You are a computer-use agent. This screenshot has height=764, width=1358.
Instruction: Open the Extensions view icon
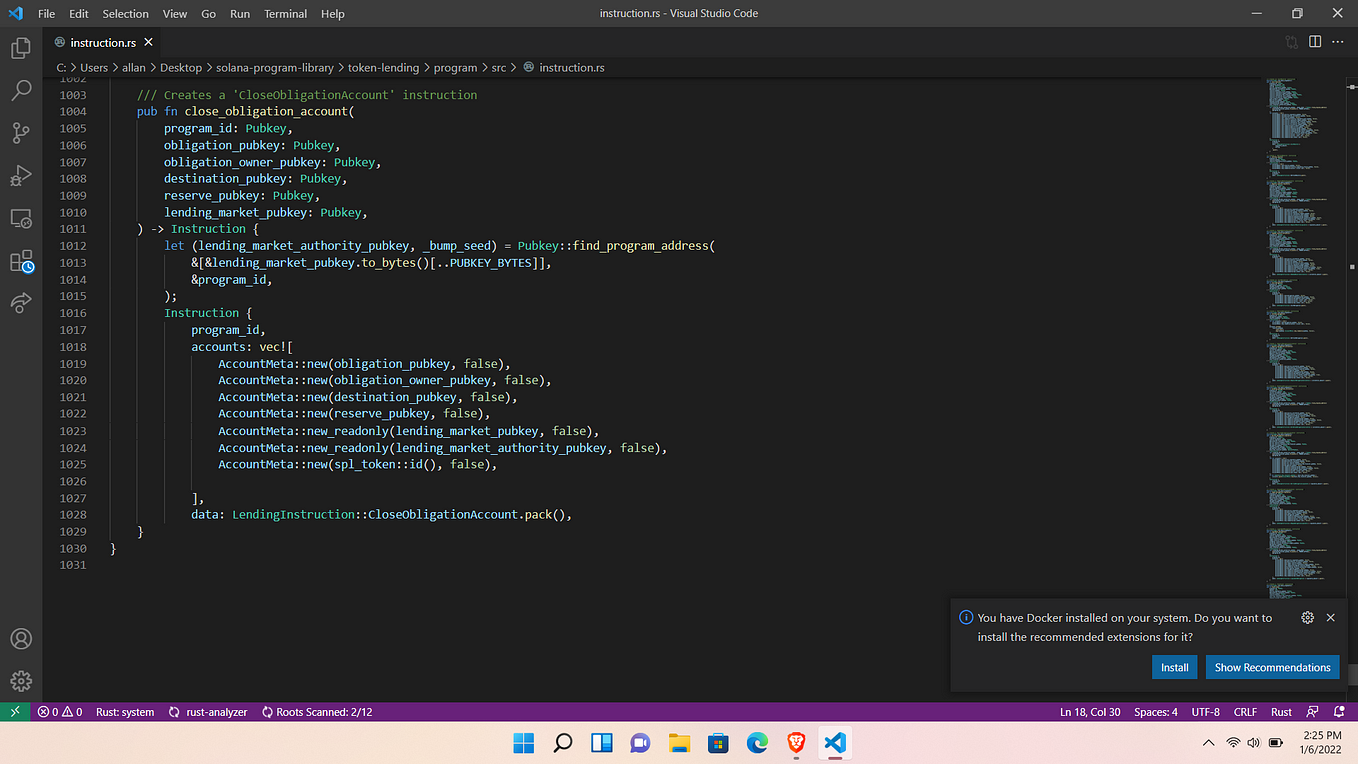[x=21, y=261]
